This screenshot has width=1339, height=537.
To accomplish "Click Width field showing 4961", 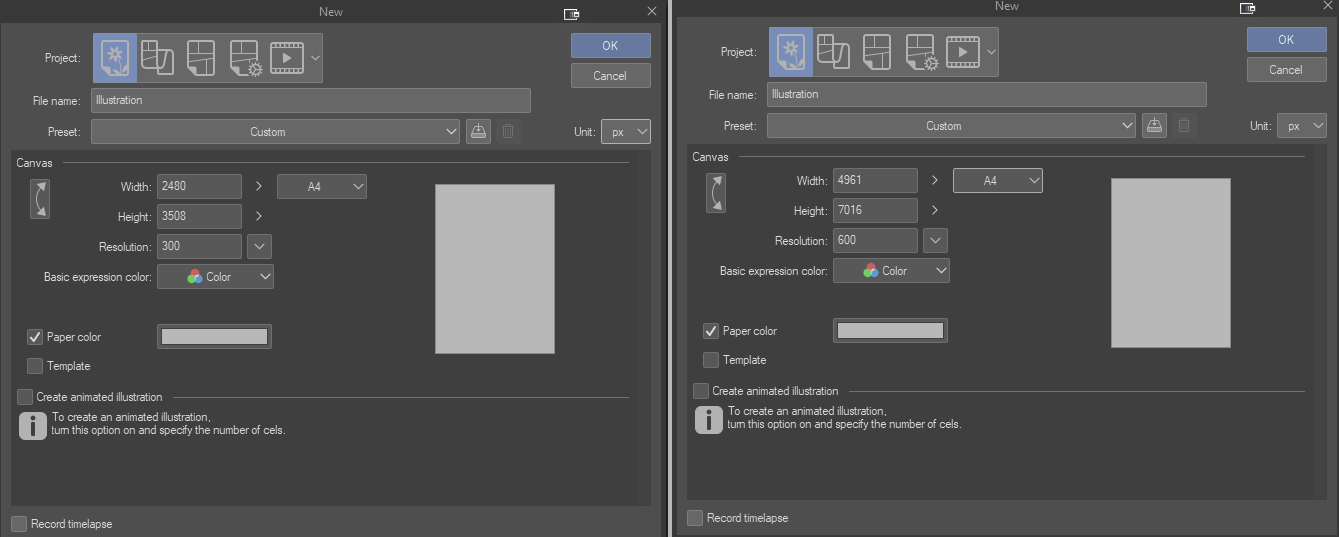I will click(x=875, y=180).
